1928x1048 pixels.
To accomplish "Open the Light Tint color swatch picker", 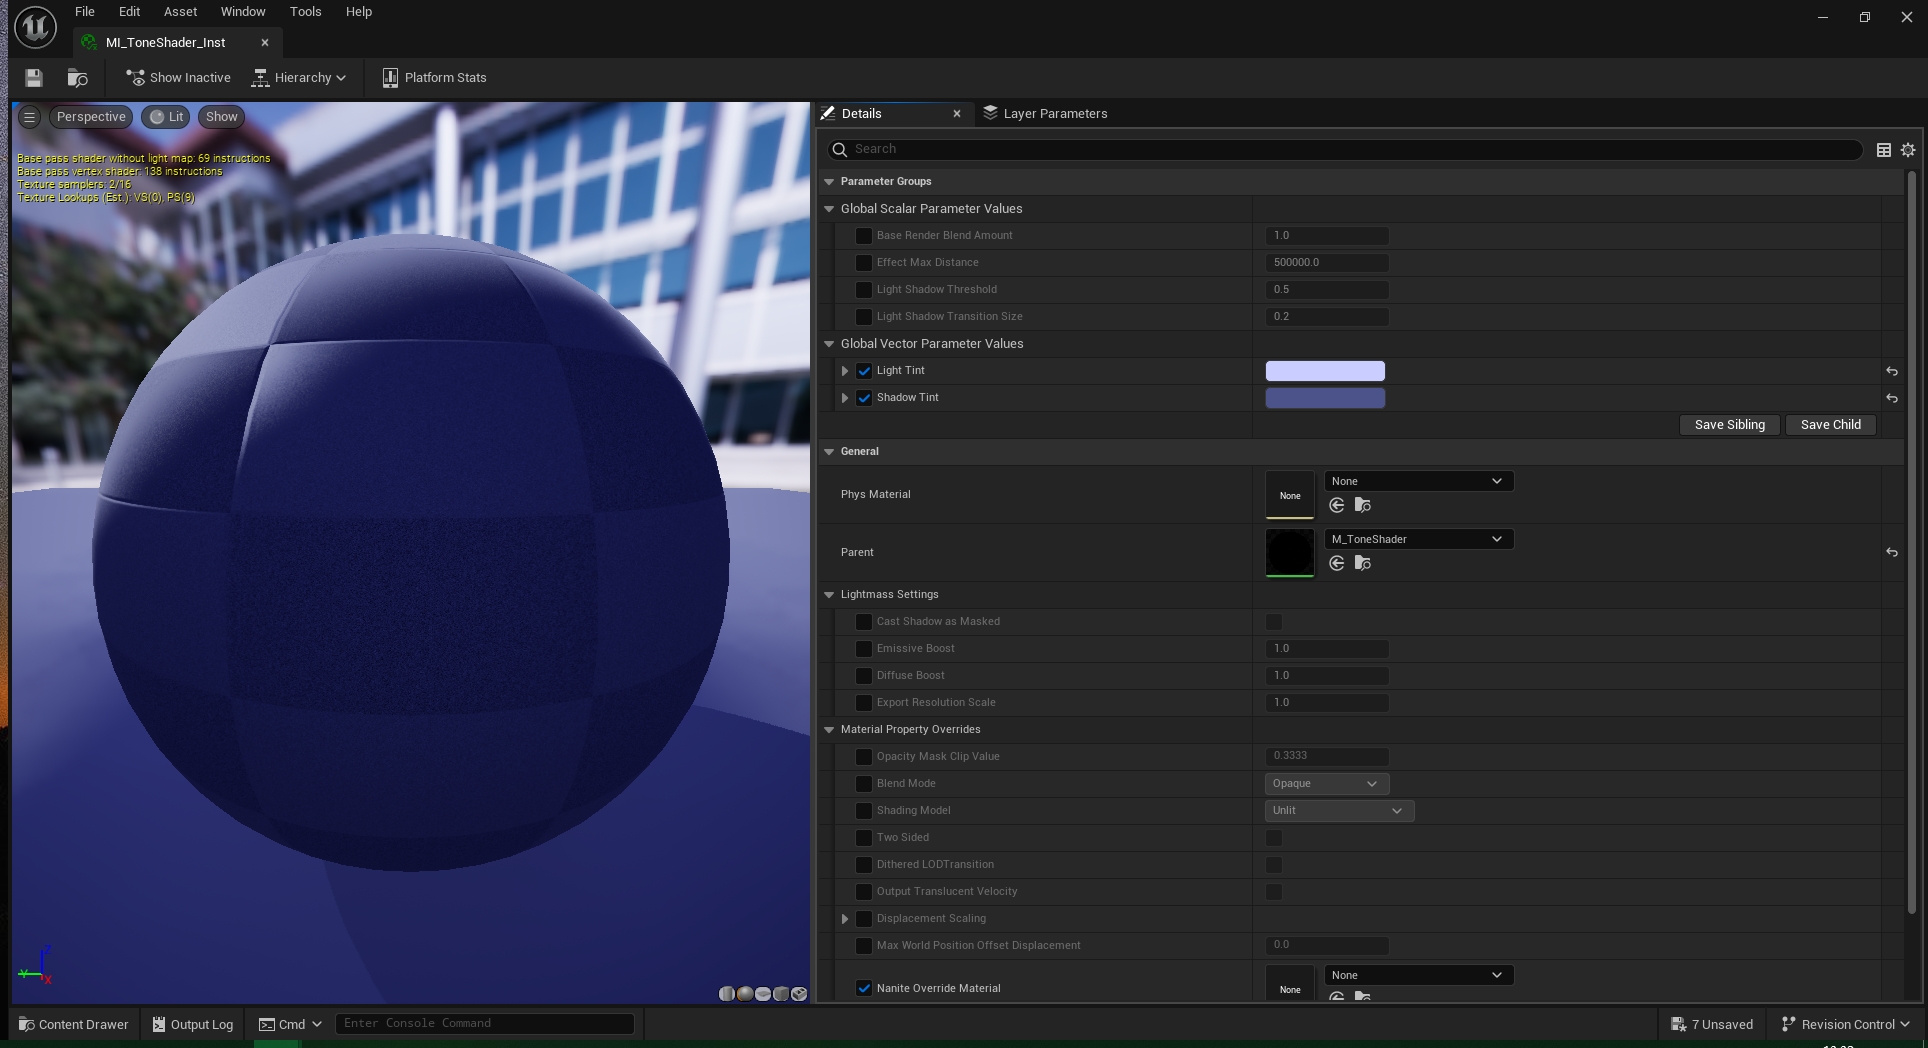I will 1325,371.
